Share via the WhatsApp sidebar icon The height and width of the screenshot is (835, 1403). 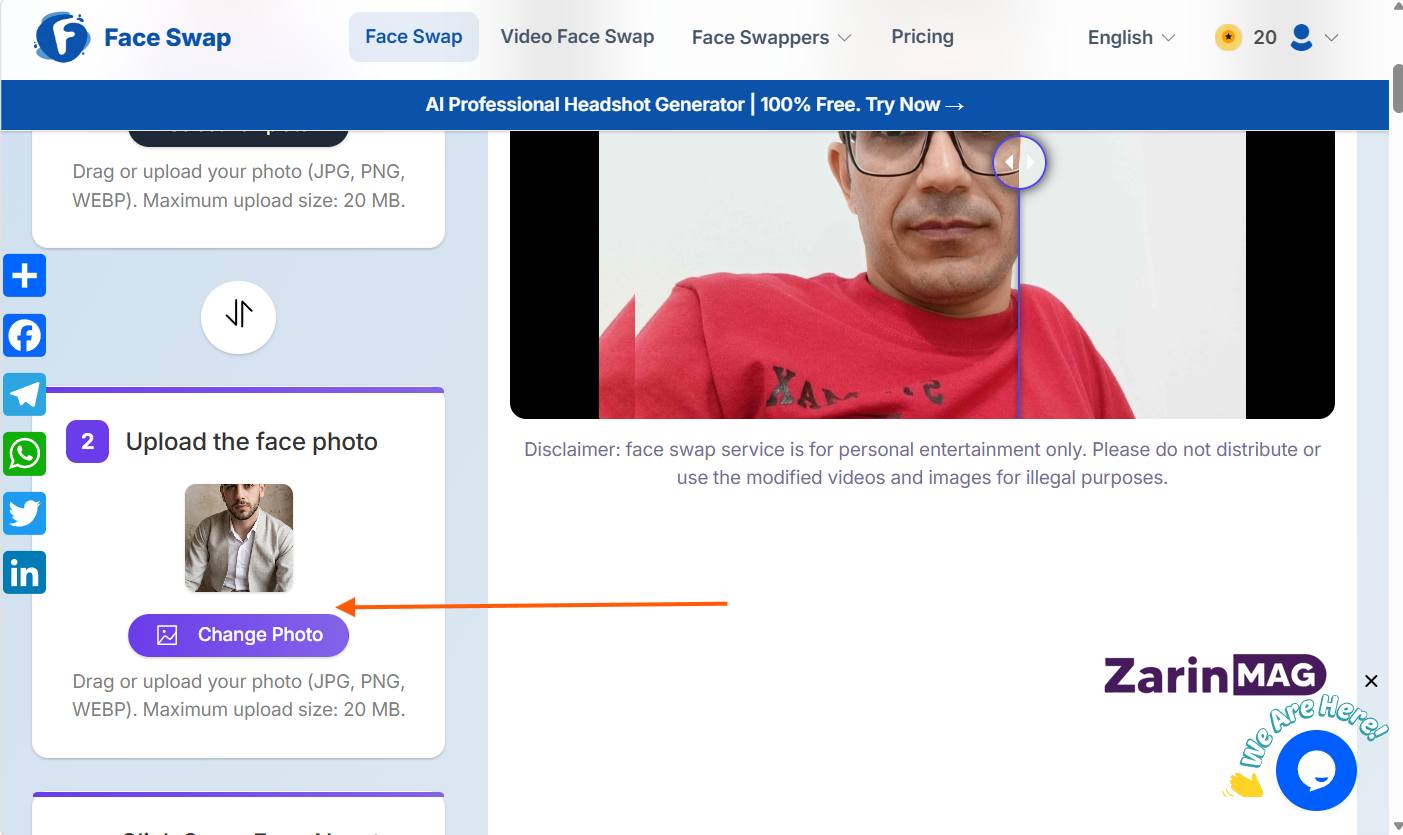[24, 454]
